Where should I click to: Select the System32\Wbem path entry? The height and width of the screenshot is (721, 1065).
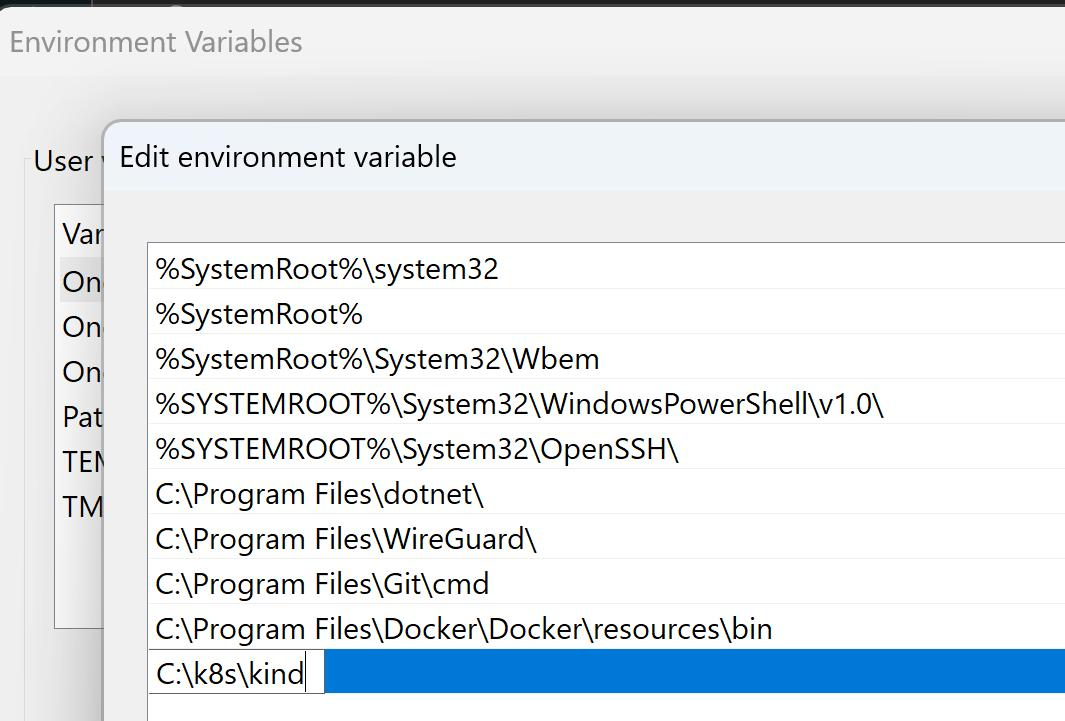tap(377, 359)
